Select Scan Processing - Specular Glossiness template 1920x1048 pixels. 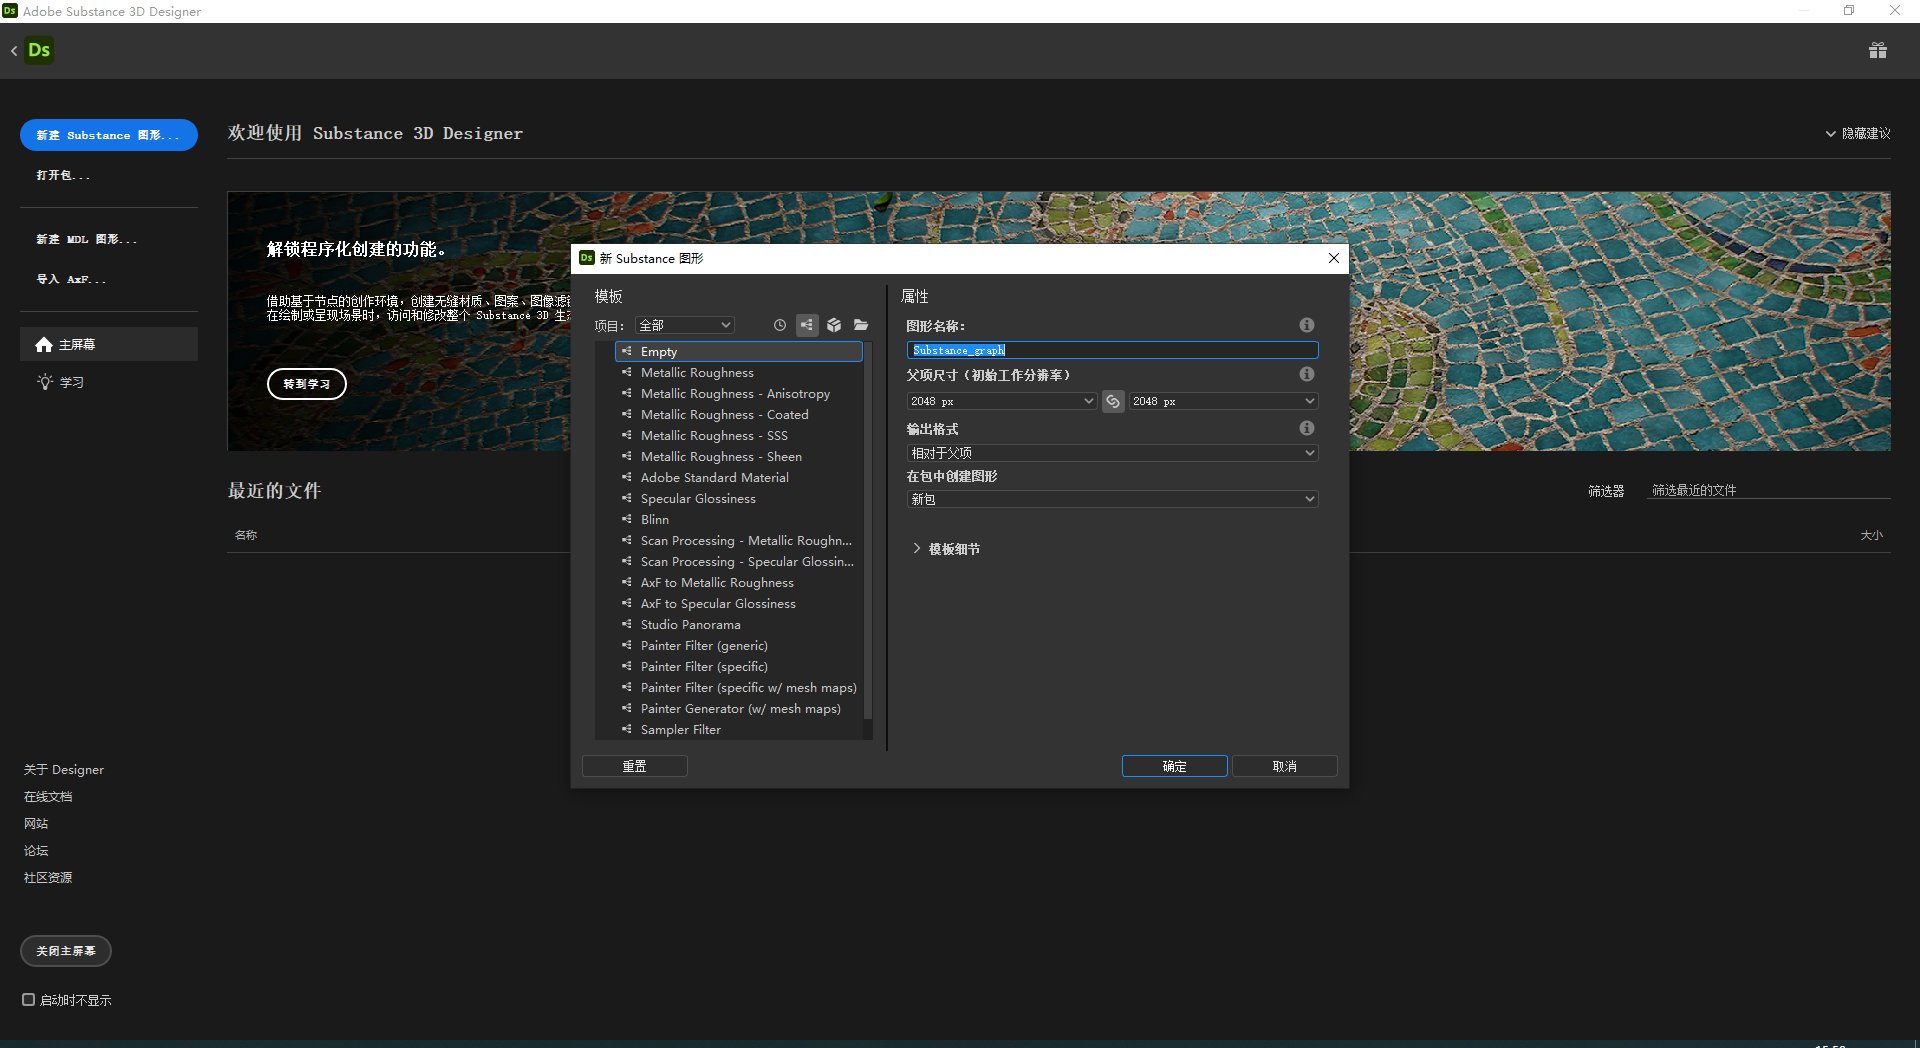pos(738,561)
